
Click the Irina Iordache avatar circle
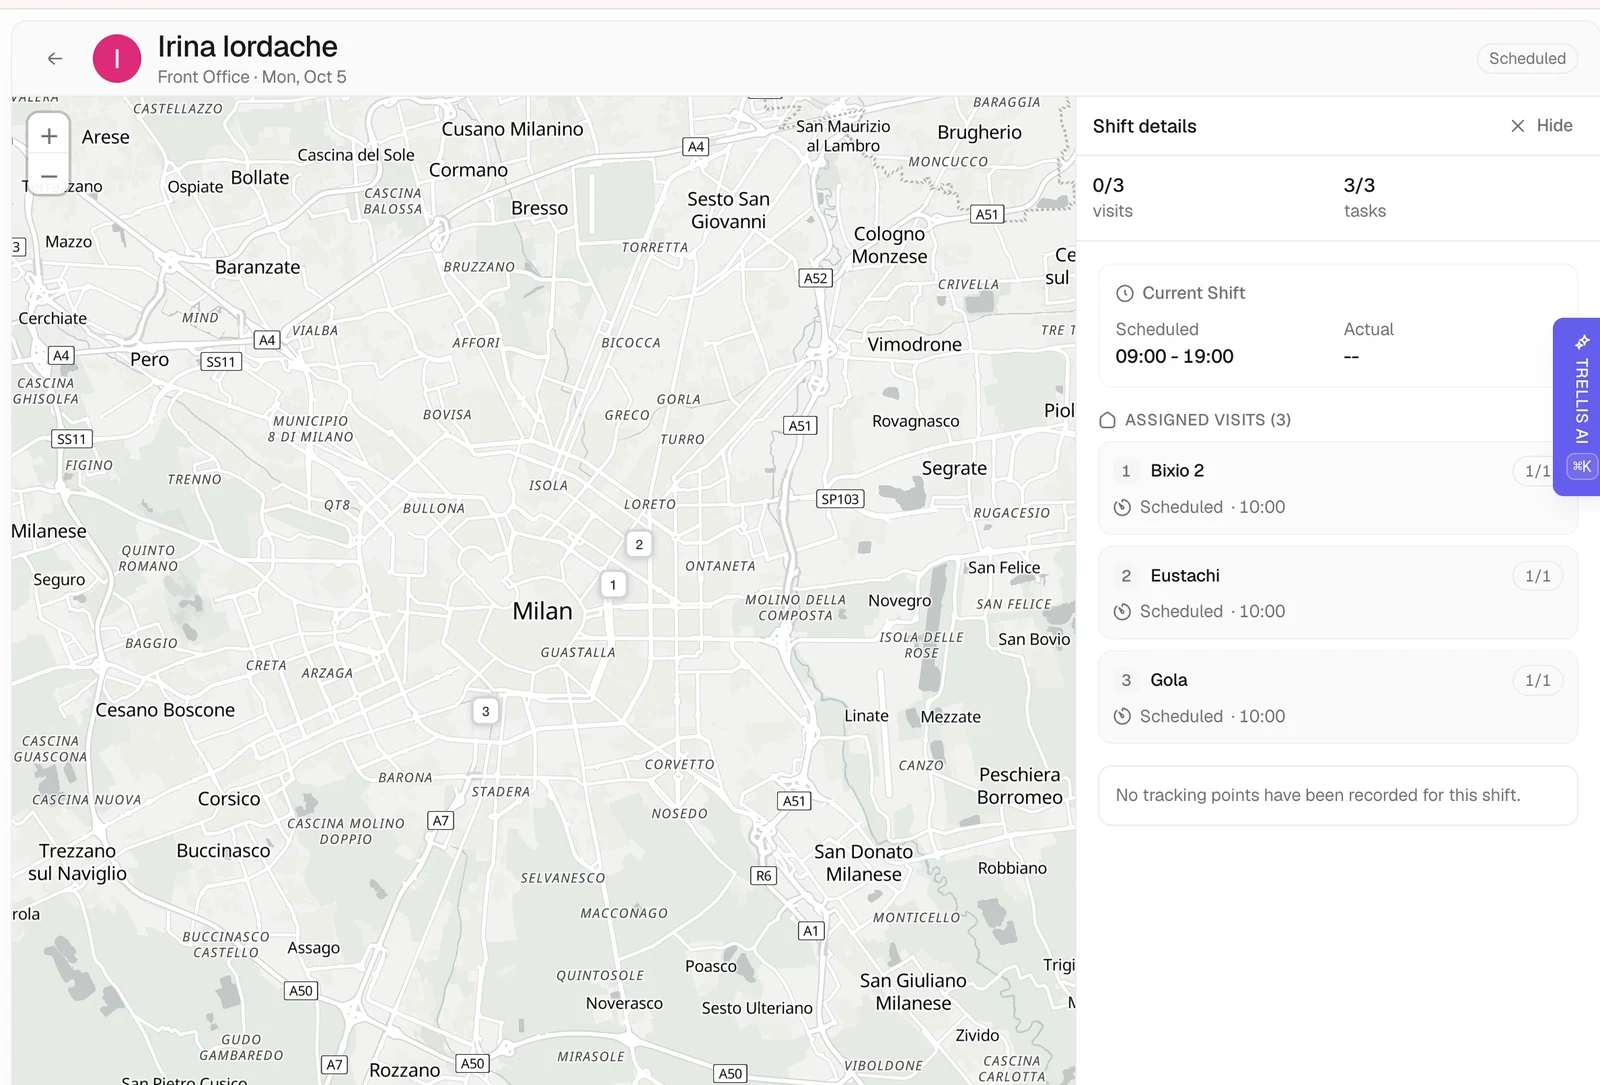(117, 59)
